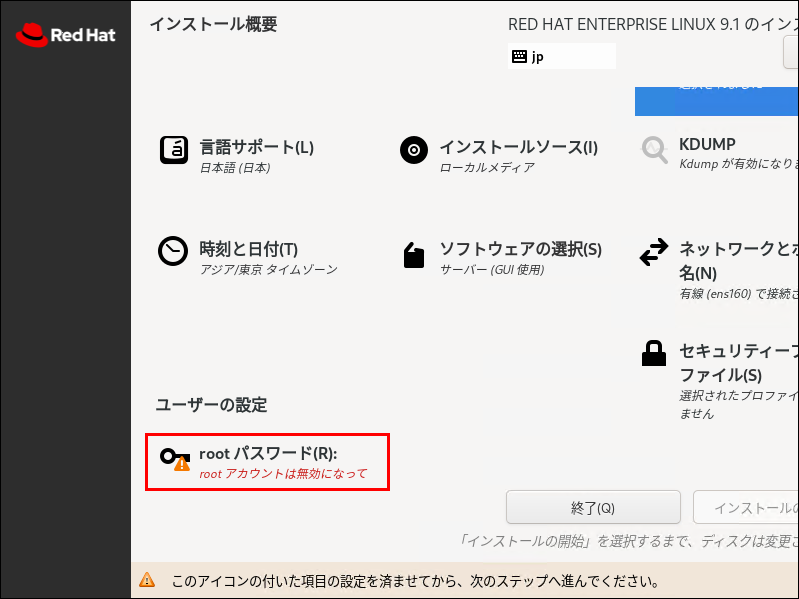Image resolution: width=799 pixels, height=599 pixels.
Task: Open 言語サポート(L) settings
Action: 256,147
